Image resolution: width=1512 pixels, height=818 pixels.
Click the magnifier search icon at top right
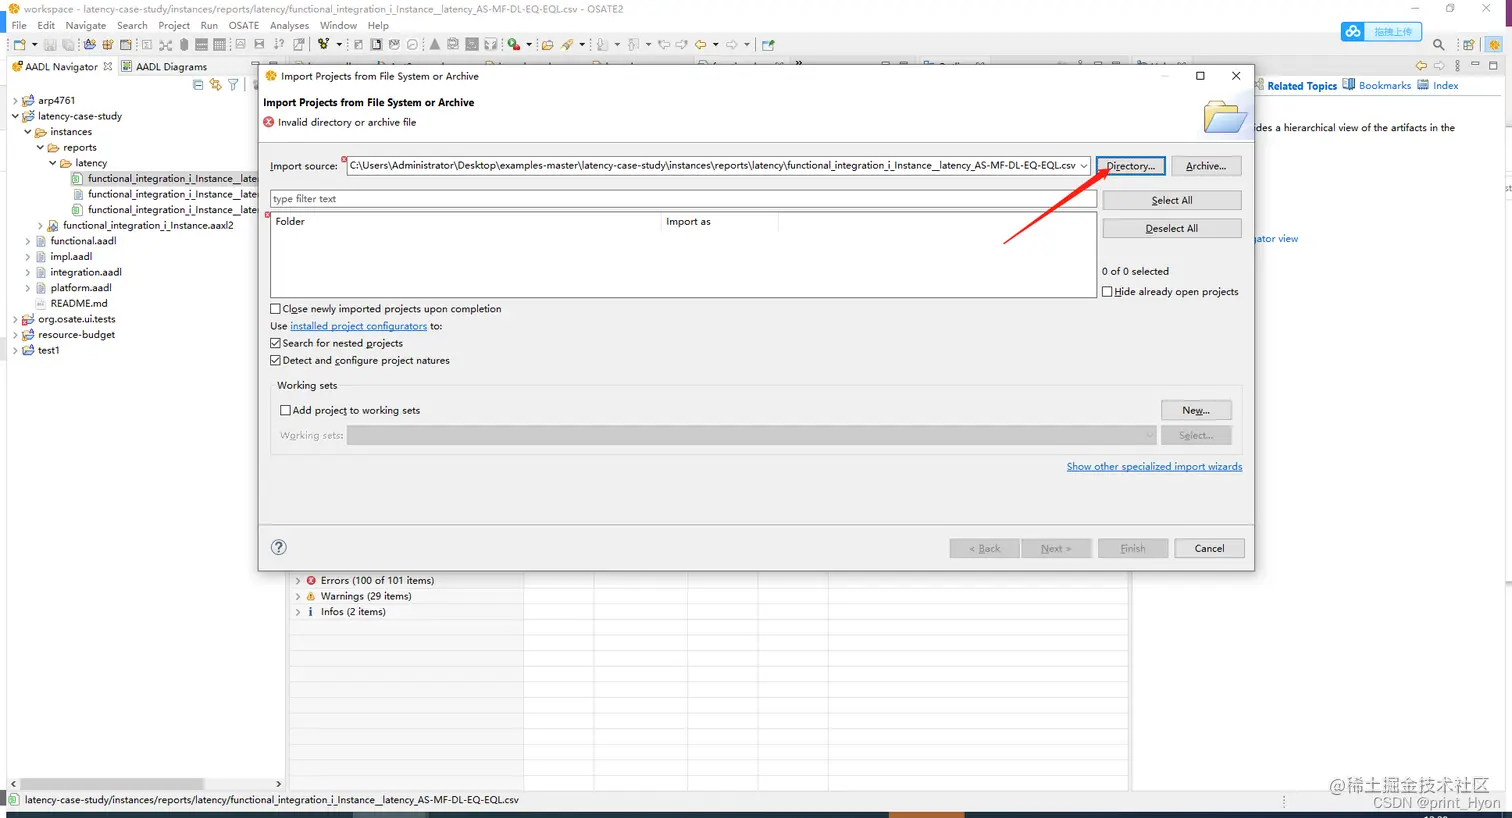[1439, 45]
